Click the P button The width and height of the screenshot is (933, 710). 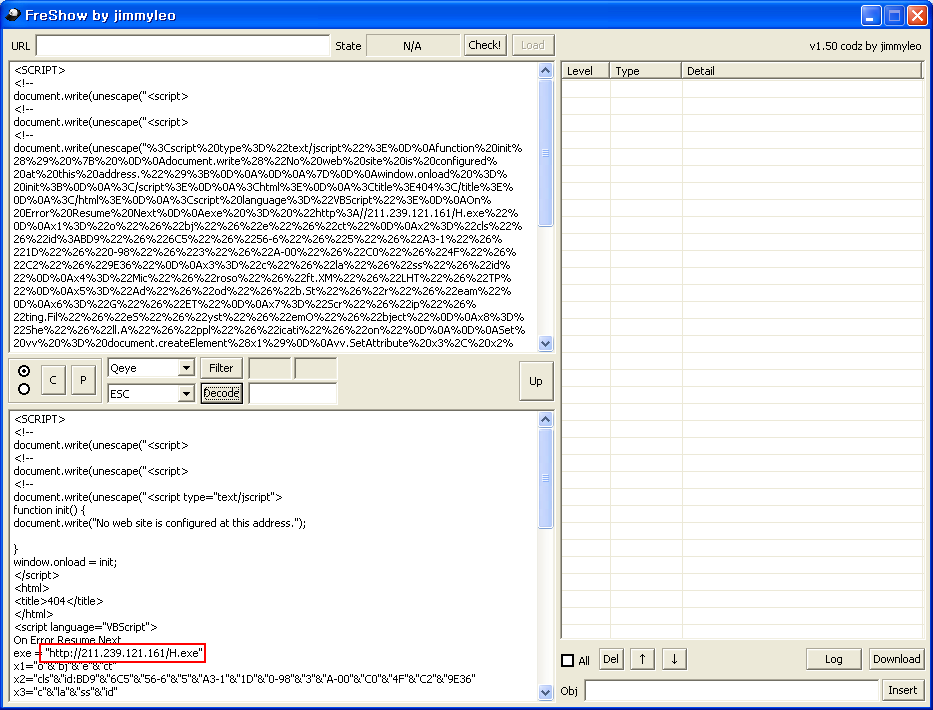click(83, 380)
